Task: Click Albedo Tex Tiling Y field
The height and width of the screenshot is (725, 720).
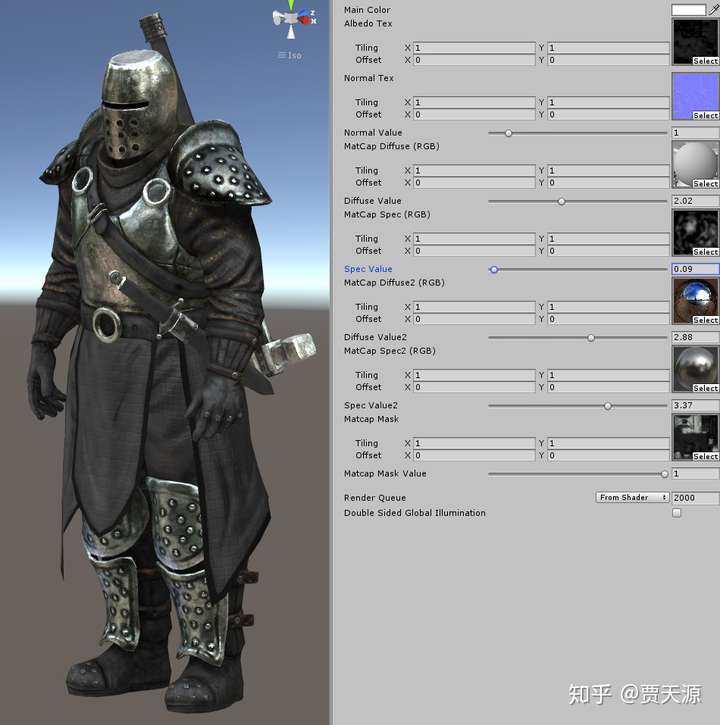Action: pos(609,48)
